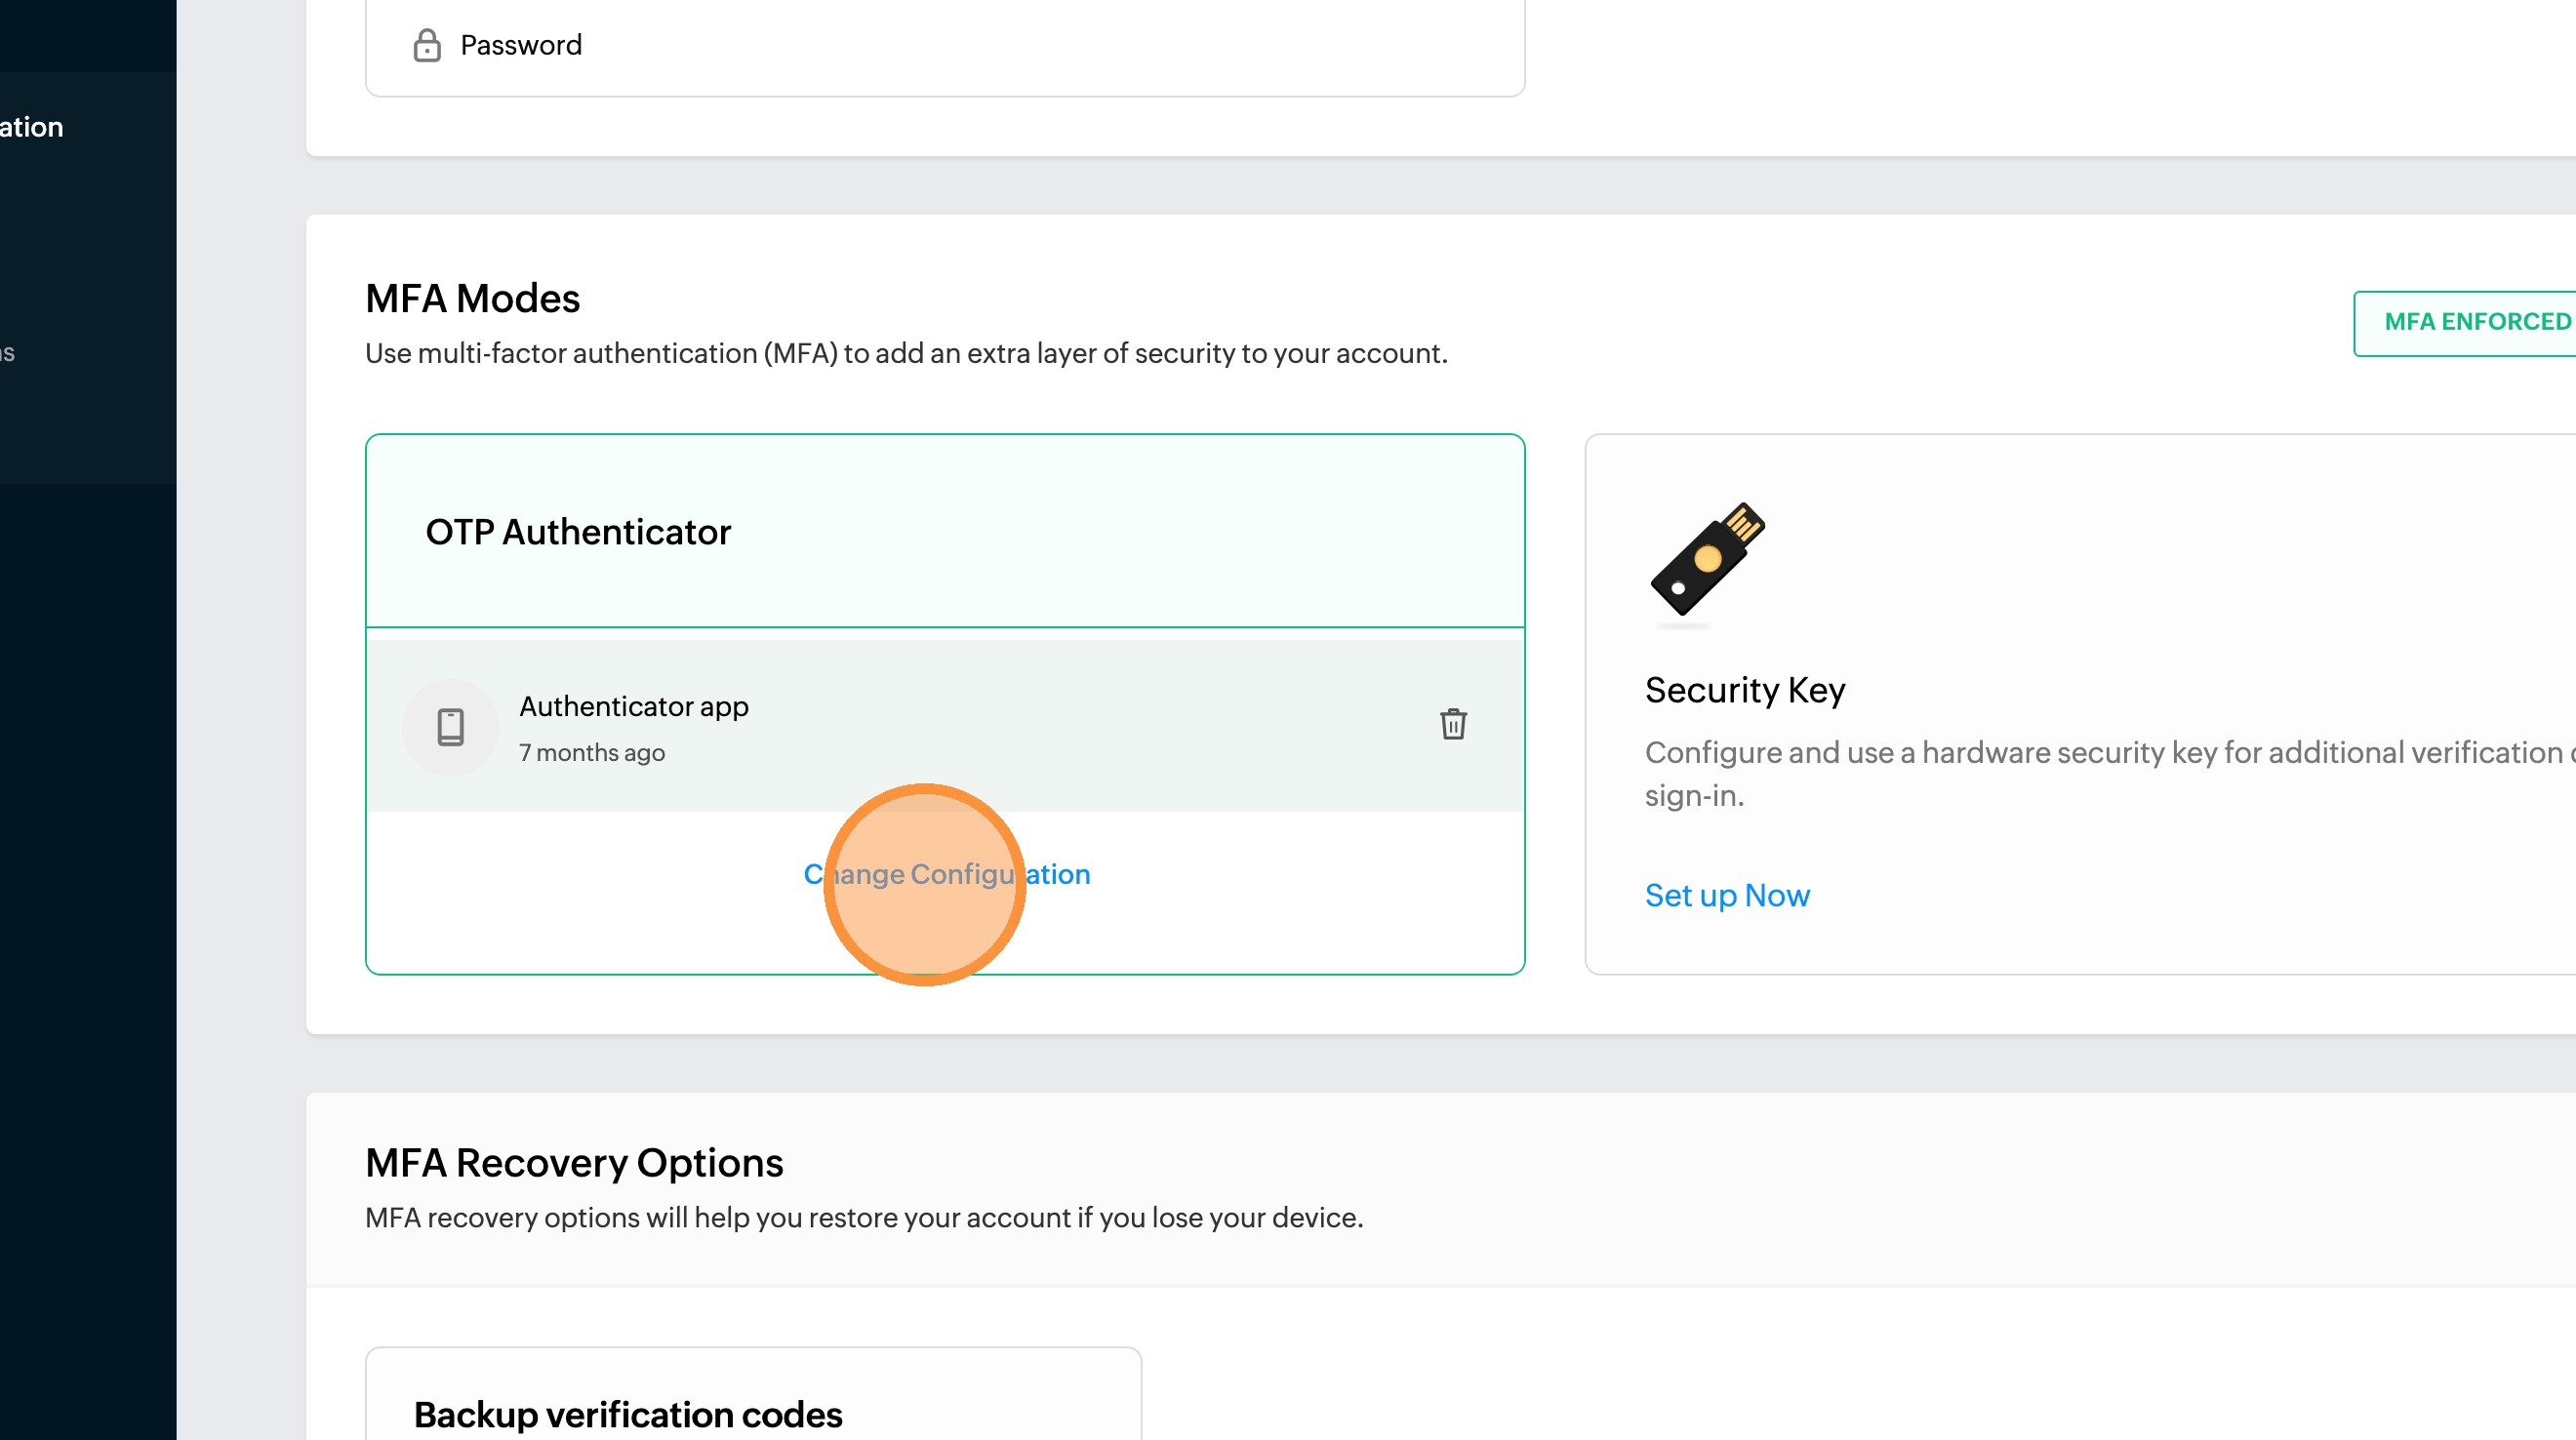Select the Password sign-in option row

click(x=945, y=46)
